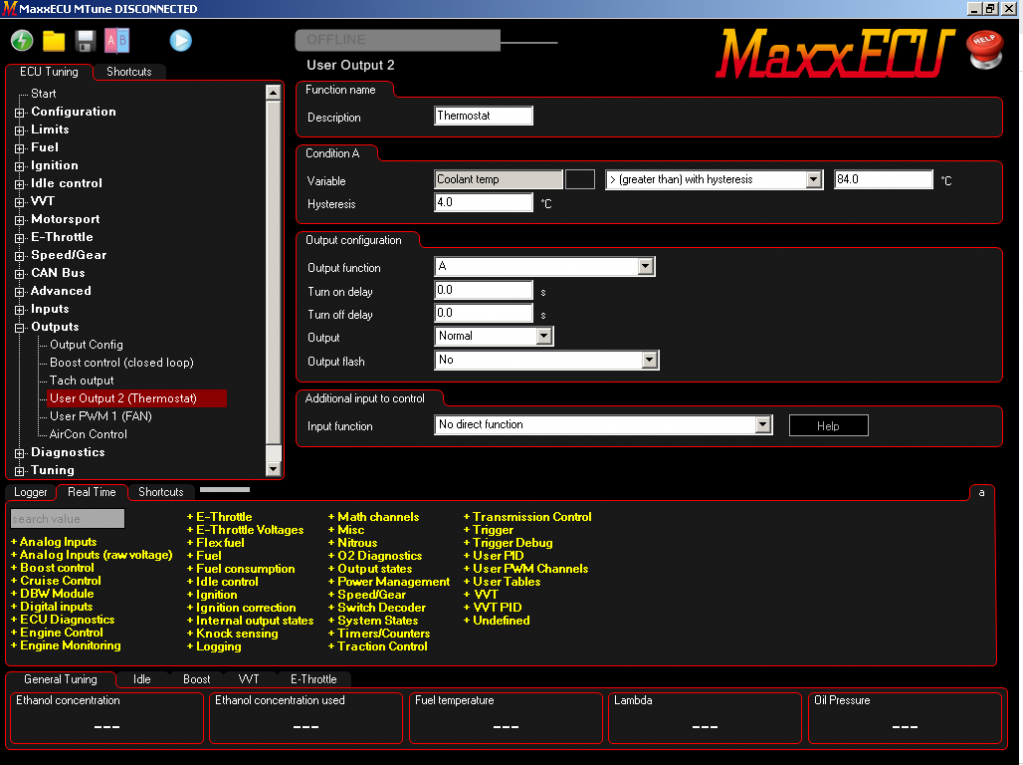
Task: Switch to the Shortcuts tab beside ECU Tuning
Action: click(129, 72)
